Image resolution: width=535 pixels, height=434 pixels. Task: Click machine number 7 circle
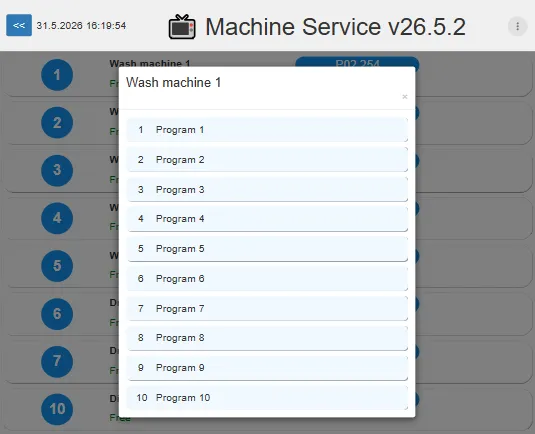tap(57, 361)
